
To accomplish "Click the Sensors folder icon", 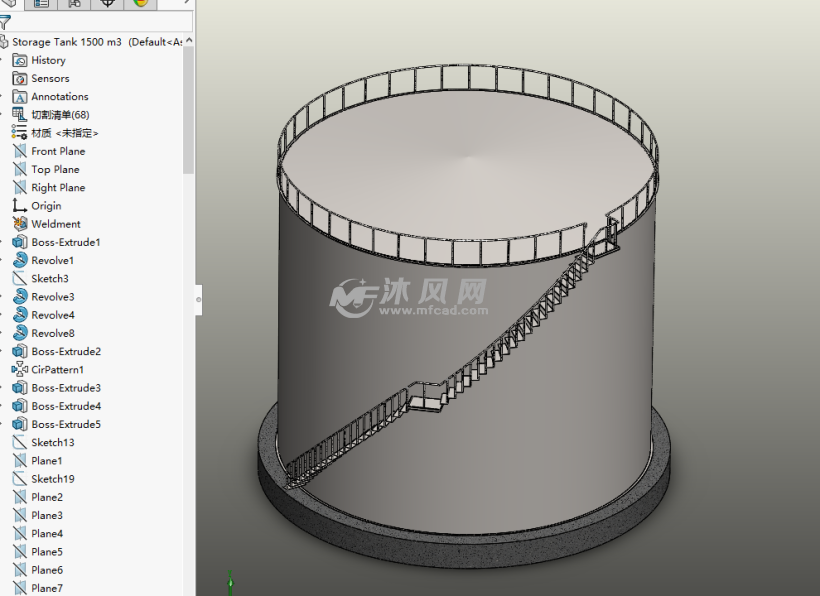I will (x=20, y=78).
